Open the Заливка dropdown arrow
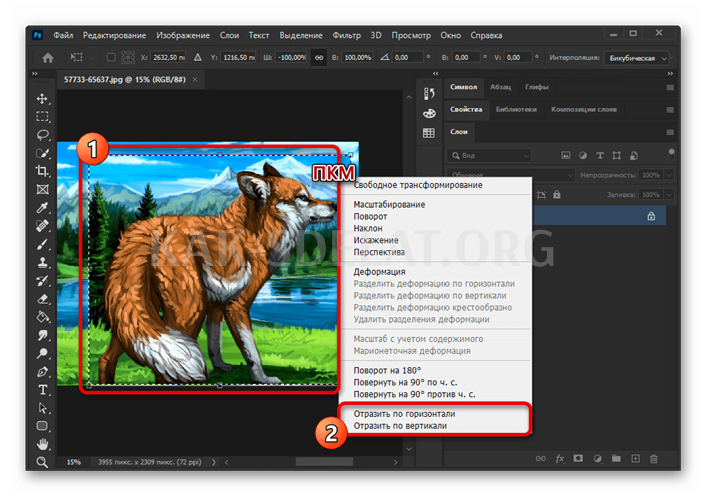Image resolution: width=706 pixels, height=496 pixels. click(x=670, y=194)
